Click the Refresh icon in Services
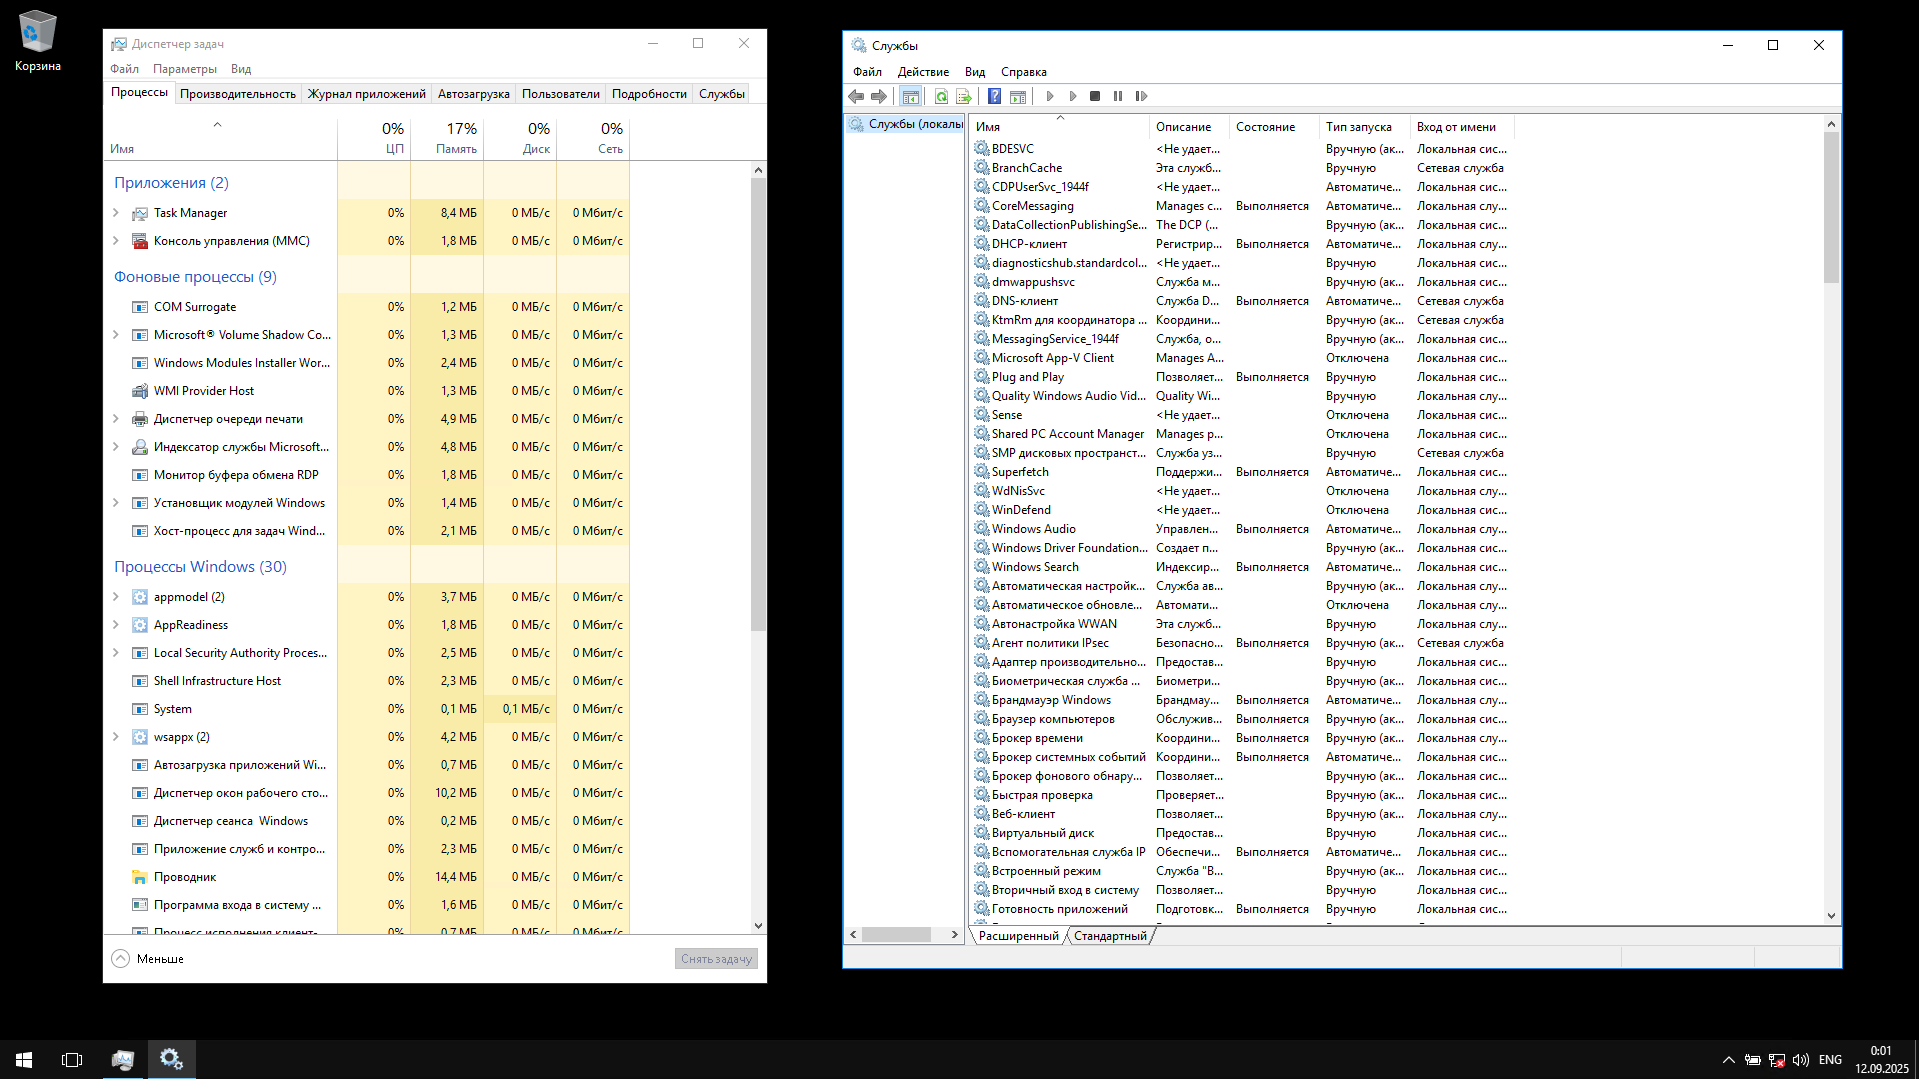 coord(941,96)
